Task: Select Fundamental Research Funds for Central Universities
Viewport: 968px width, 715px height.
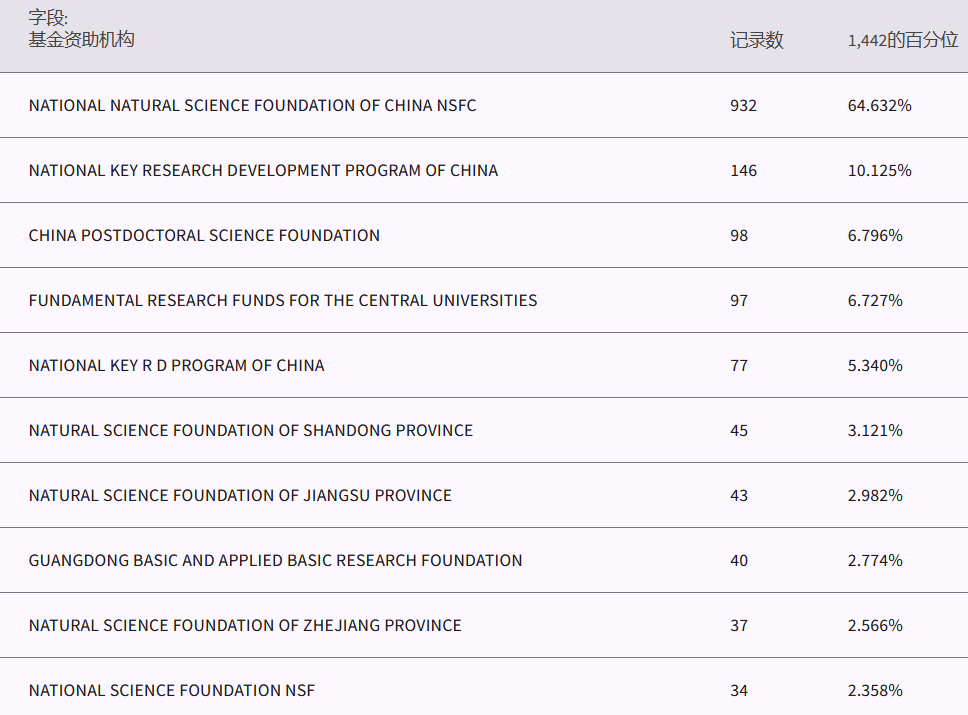Action: pyautogui.click(x=283, y=300)
